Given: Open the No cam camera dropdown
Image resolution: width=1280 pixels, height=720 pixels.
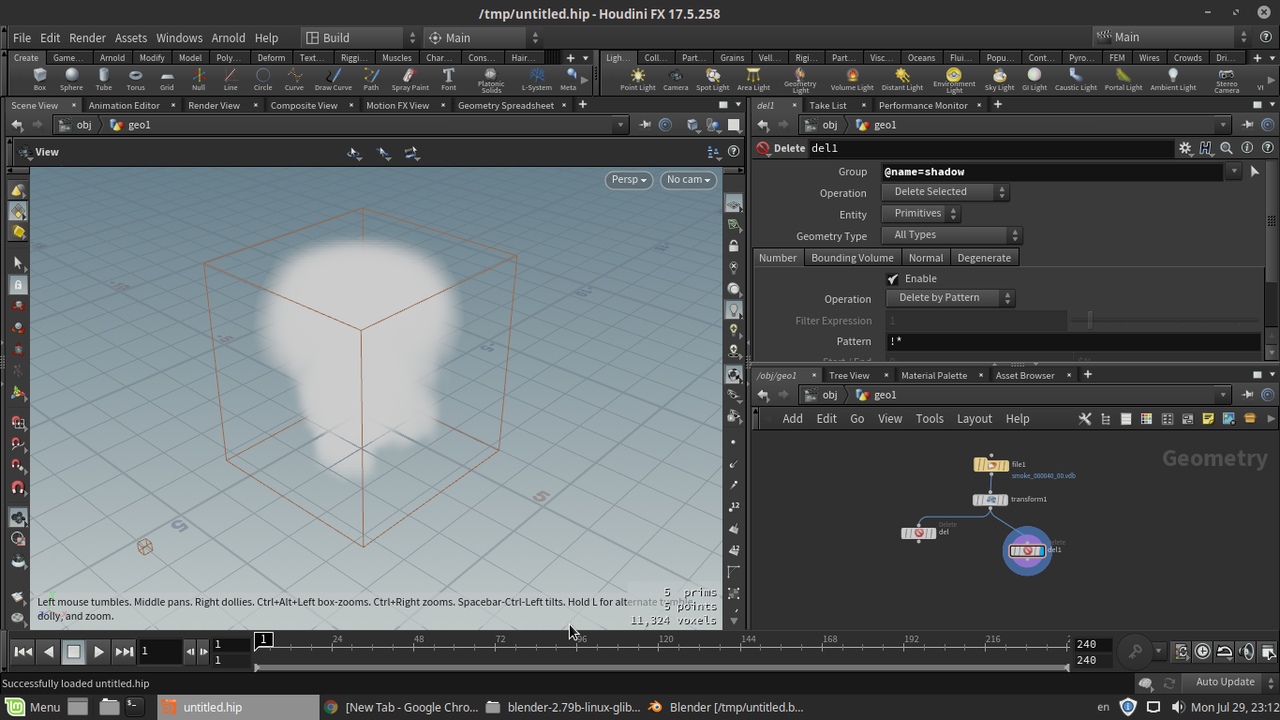Looking at the screenshot, I should tap(688, 180).
